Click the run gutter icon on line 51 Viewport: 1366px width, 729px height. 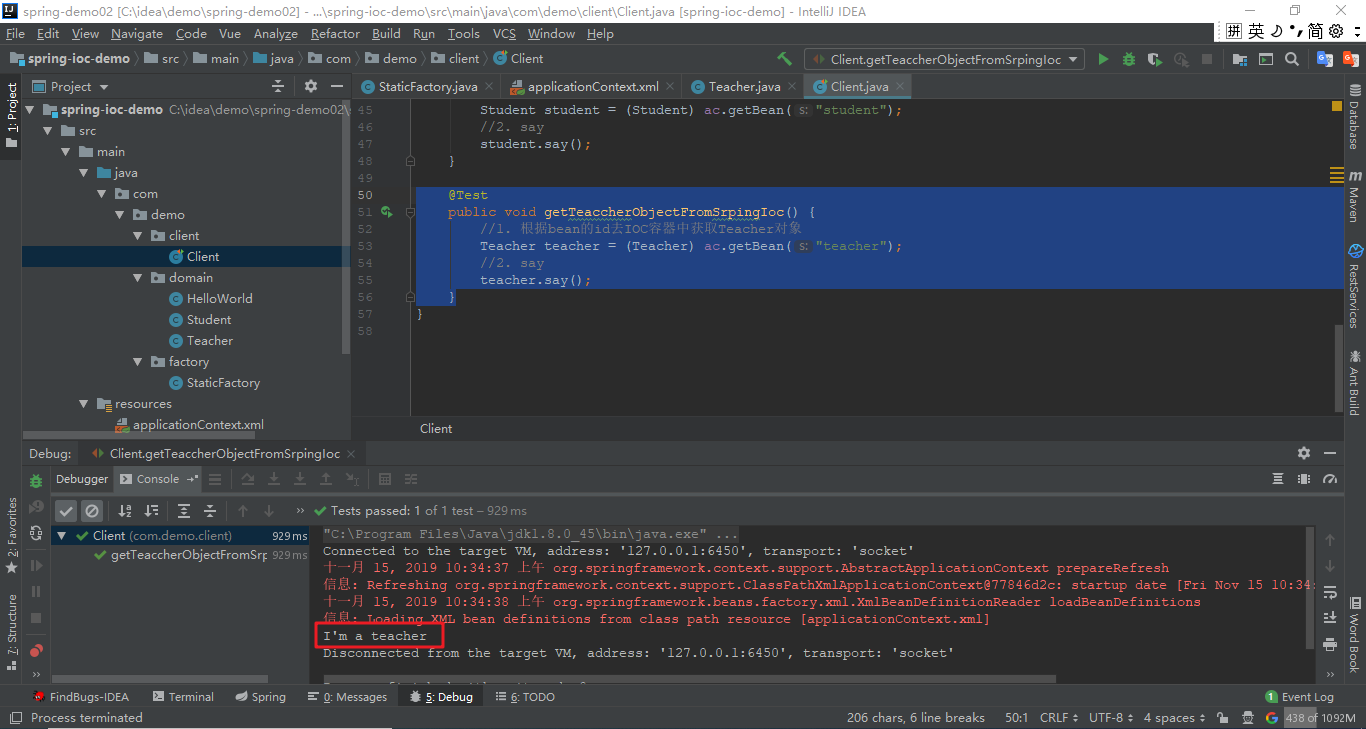pyautogui.click(x=387, y=212)
